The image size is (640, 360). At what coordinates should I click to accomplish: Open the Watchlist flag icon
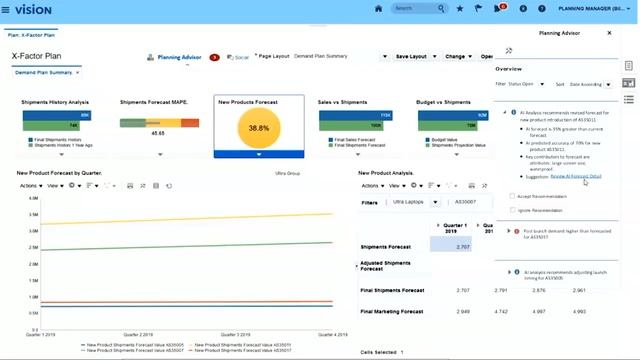tap(478, 9)
